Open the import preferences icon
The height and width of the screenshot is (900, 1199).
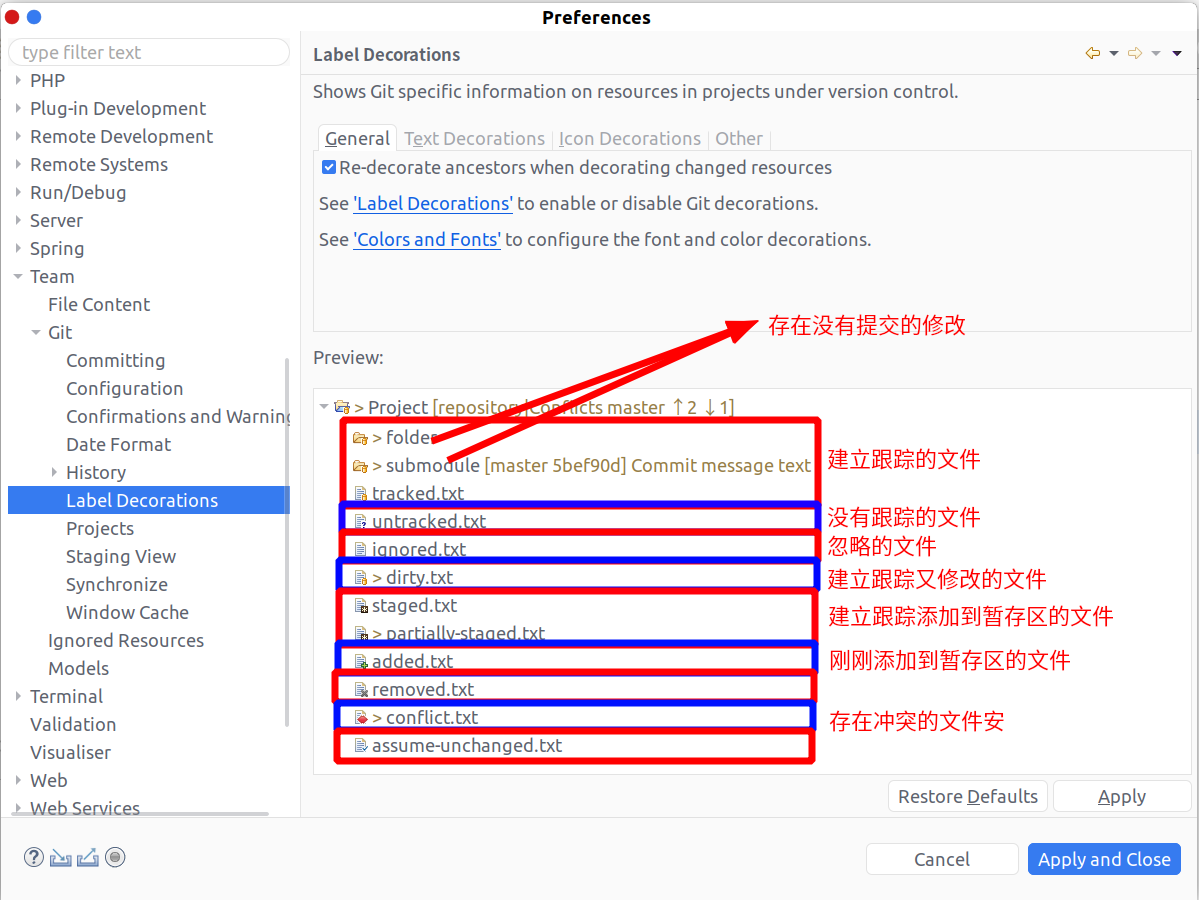click(x=61, y=857)
